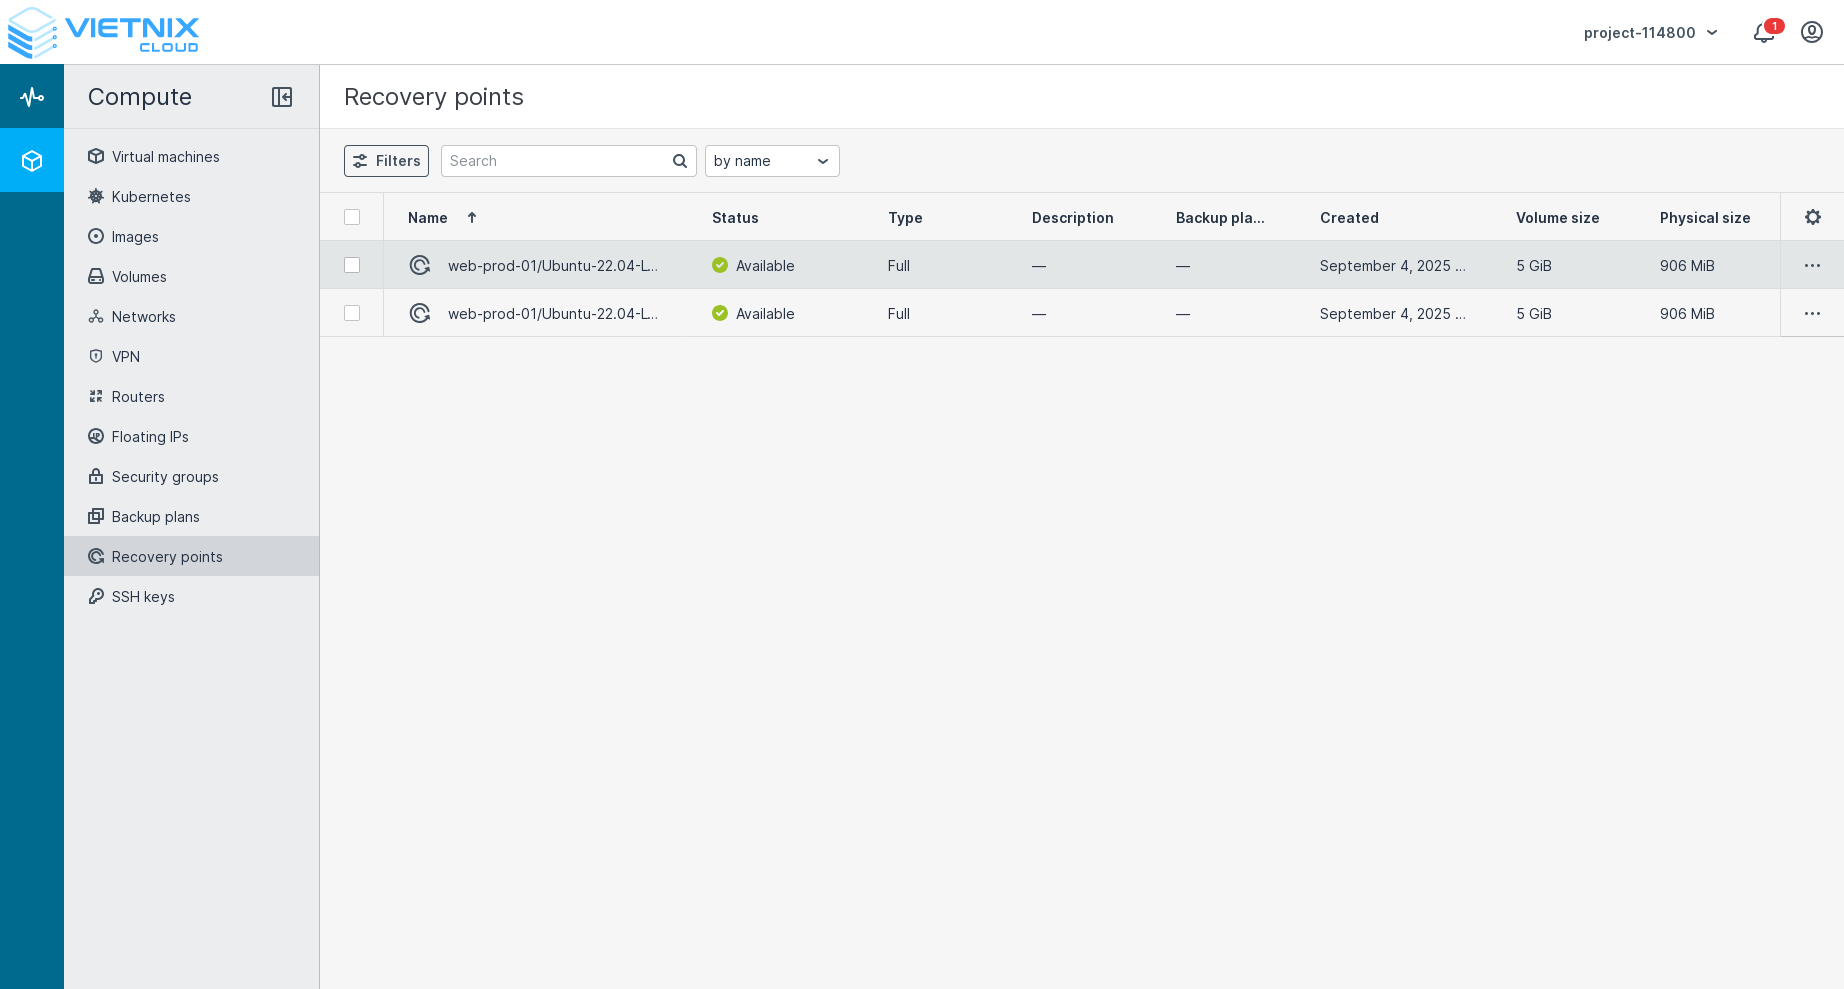Focus the Search input field
The height and width of the screenshot is (989, 1844).
click(x=556, y=161)
